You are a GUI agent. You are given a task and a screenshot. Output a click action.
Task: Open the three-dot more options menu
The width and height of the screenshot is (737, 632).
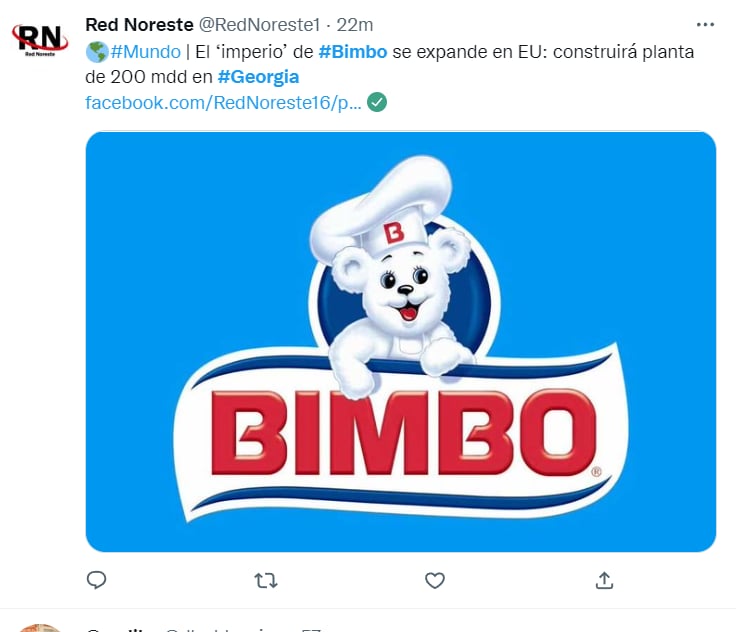point(706,24)
